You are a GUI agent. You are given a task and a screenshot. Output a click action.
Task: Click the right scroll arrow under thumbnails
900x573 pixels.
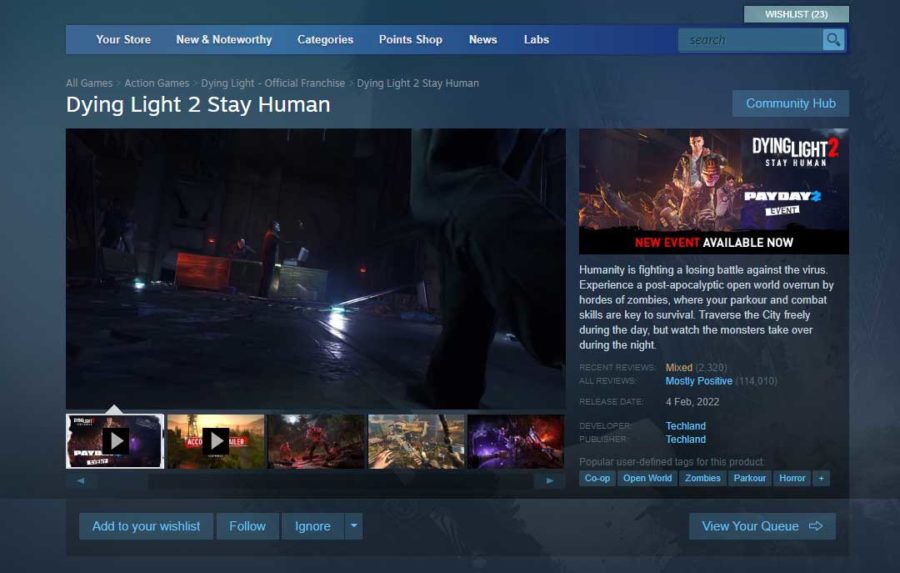coord(549,481)
